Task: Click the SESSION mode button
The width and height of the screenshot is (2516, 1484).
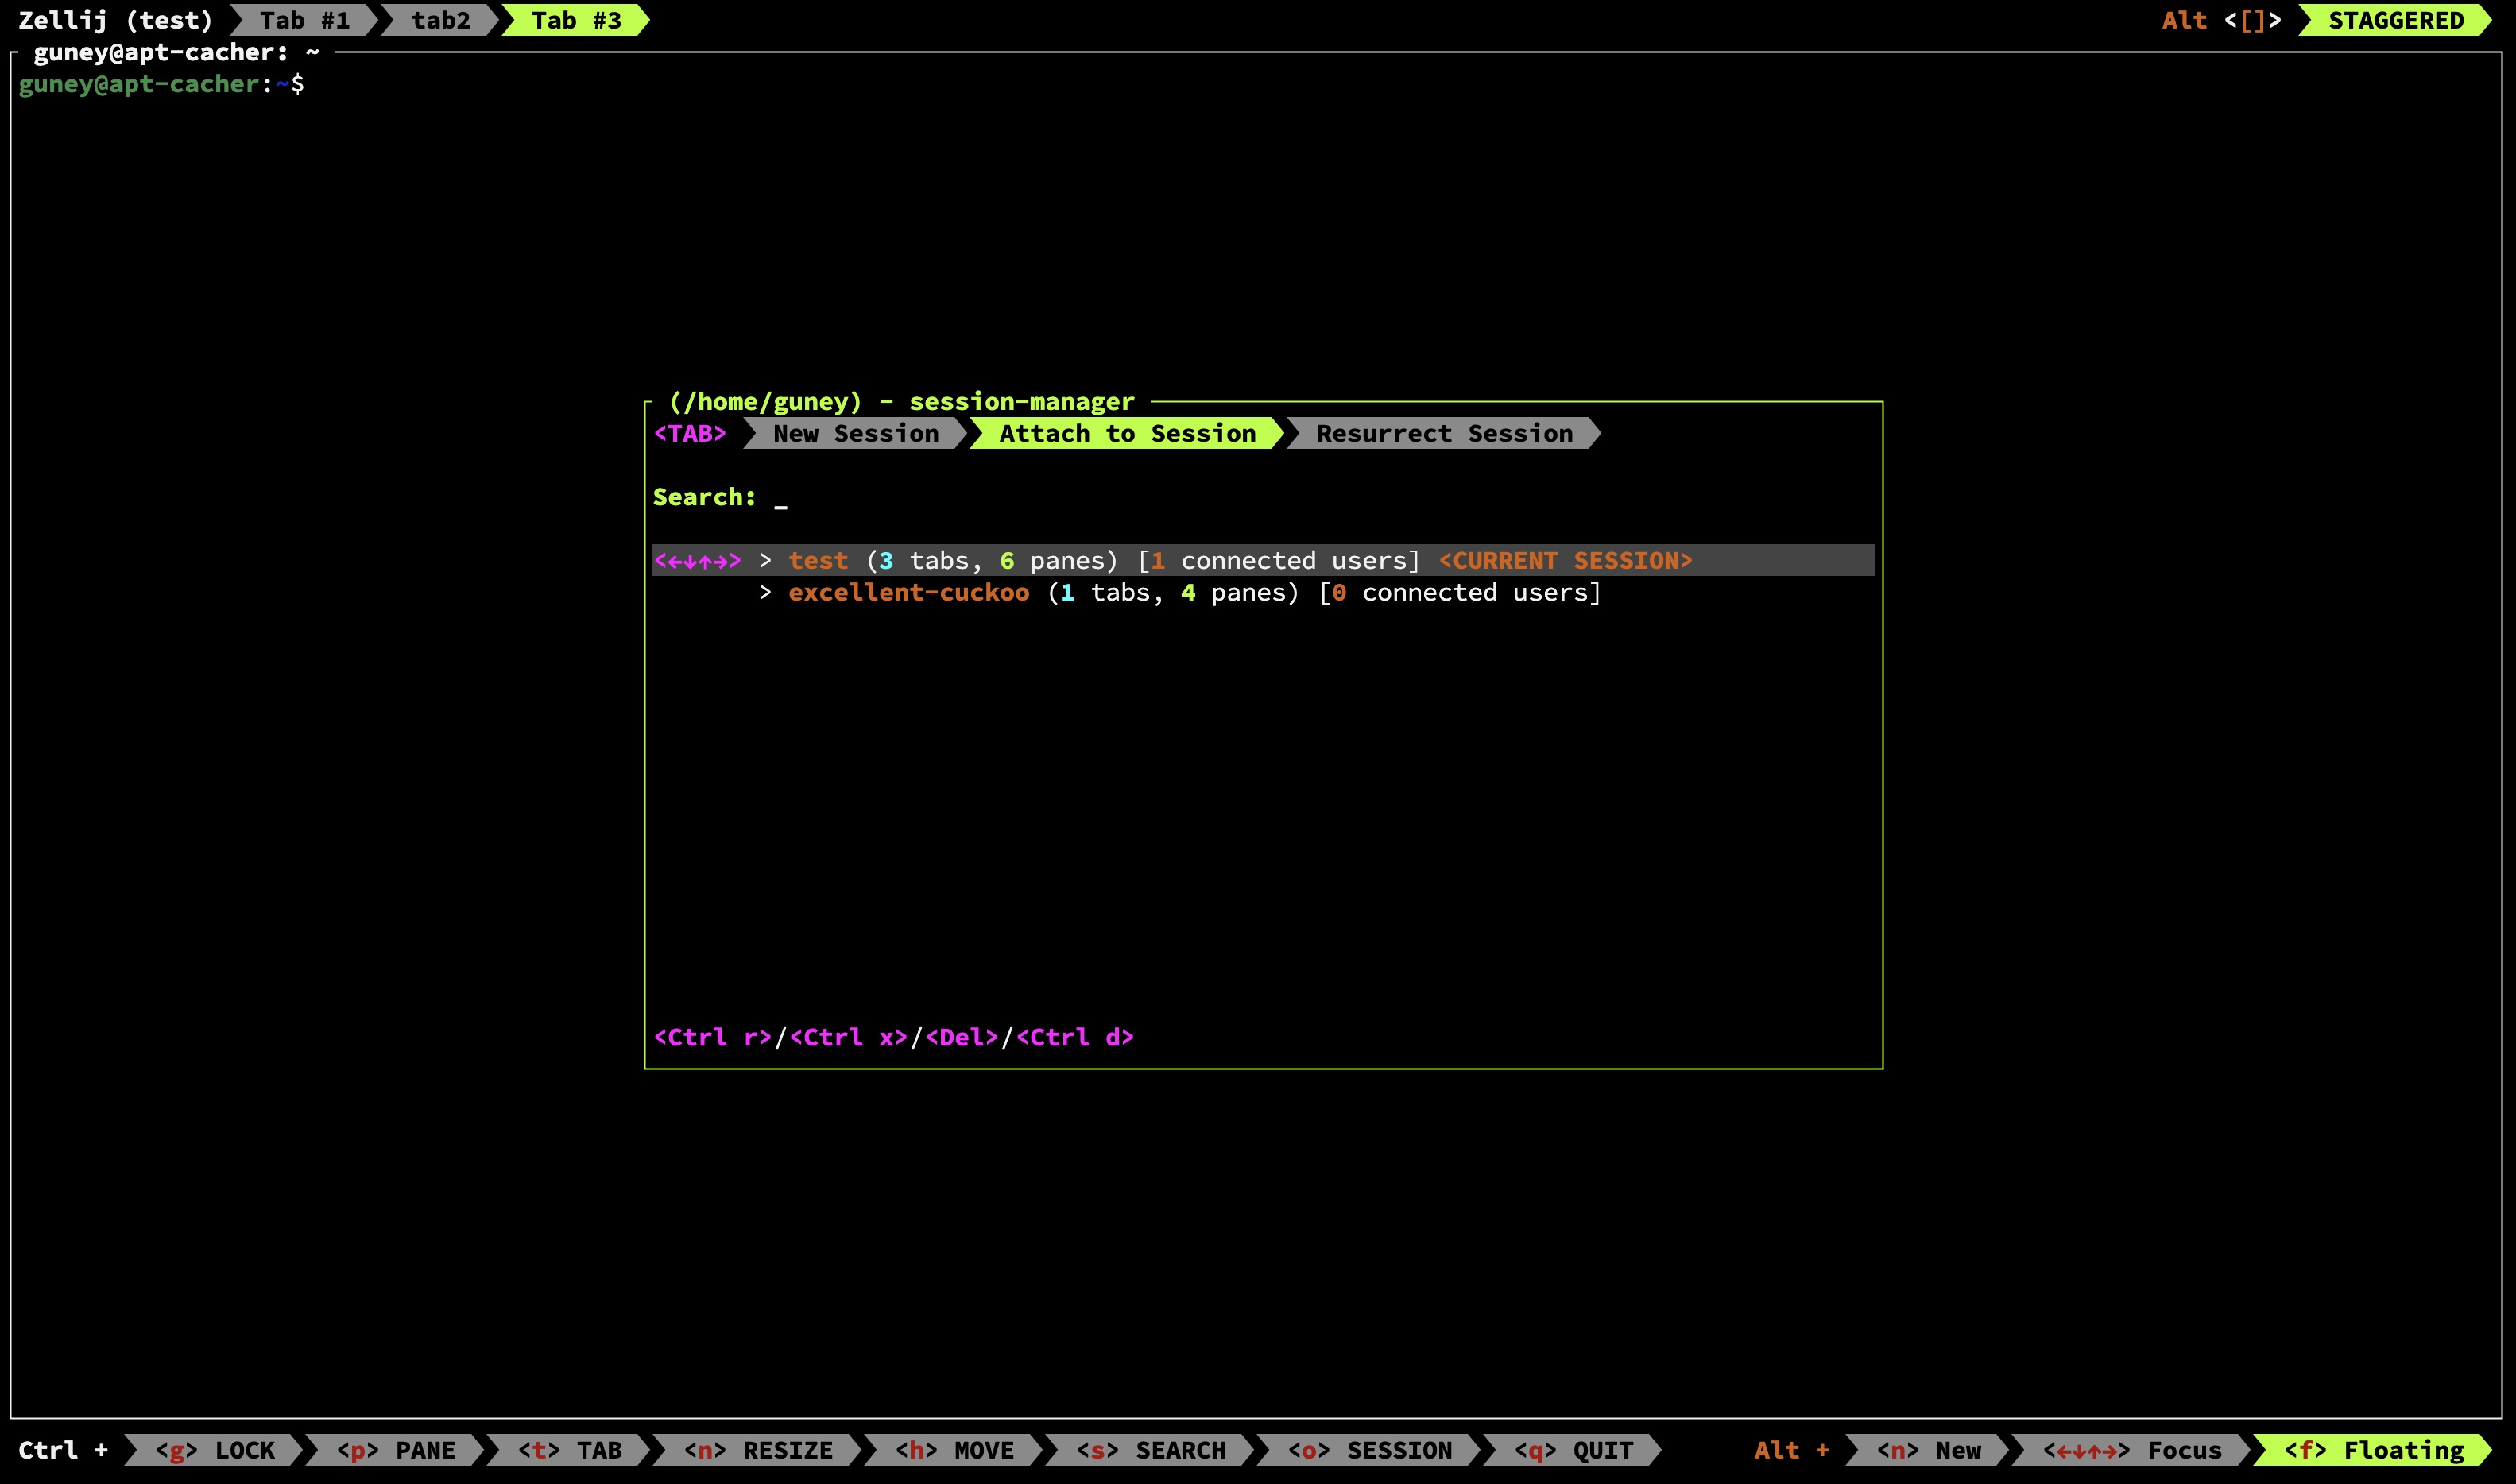Action: [1369, 1450]
